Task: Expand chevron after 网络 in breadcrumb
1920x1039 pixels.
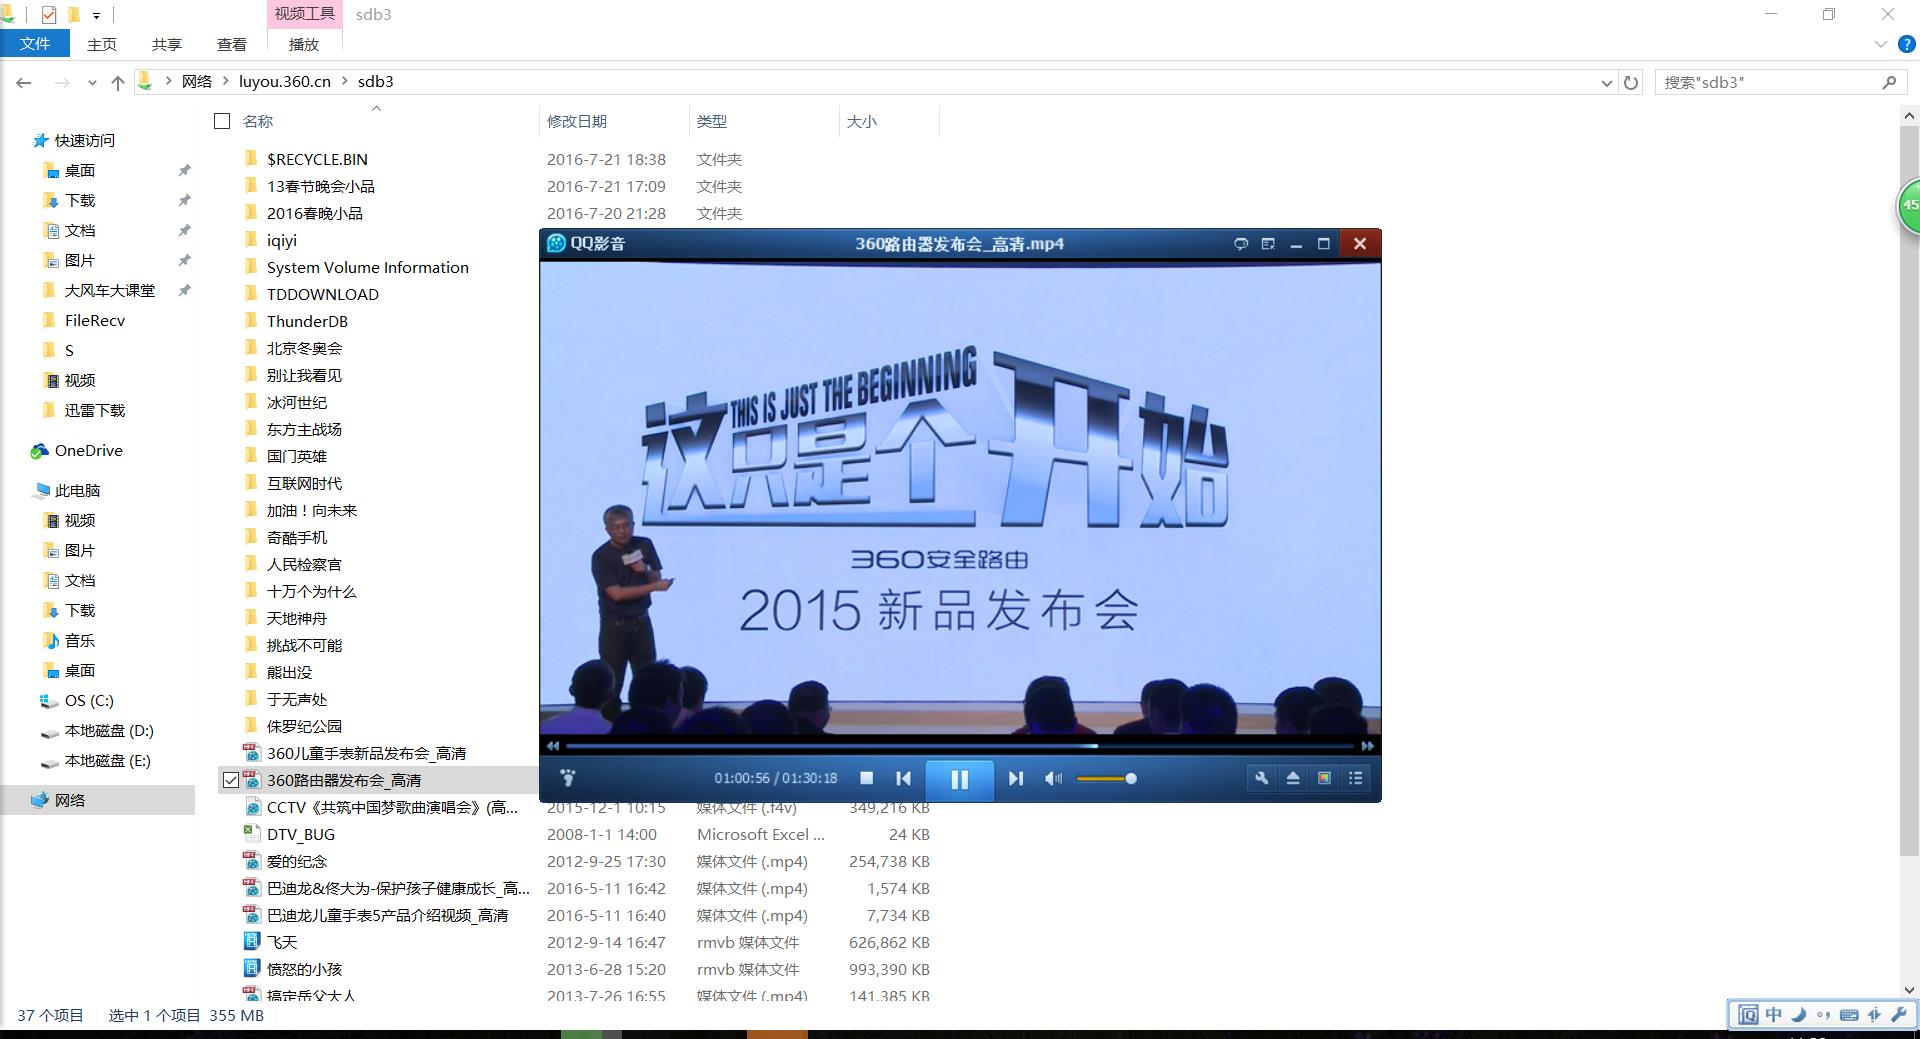Action: tap(226, 82)
